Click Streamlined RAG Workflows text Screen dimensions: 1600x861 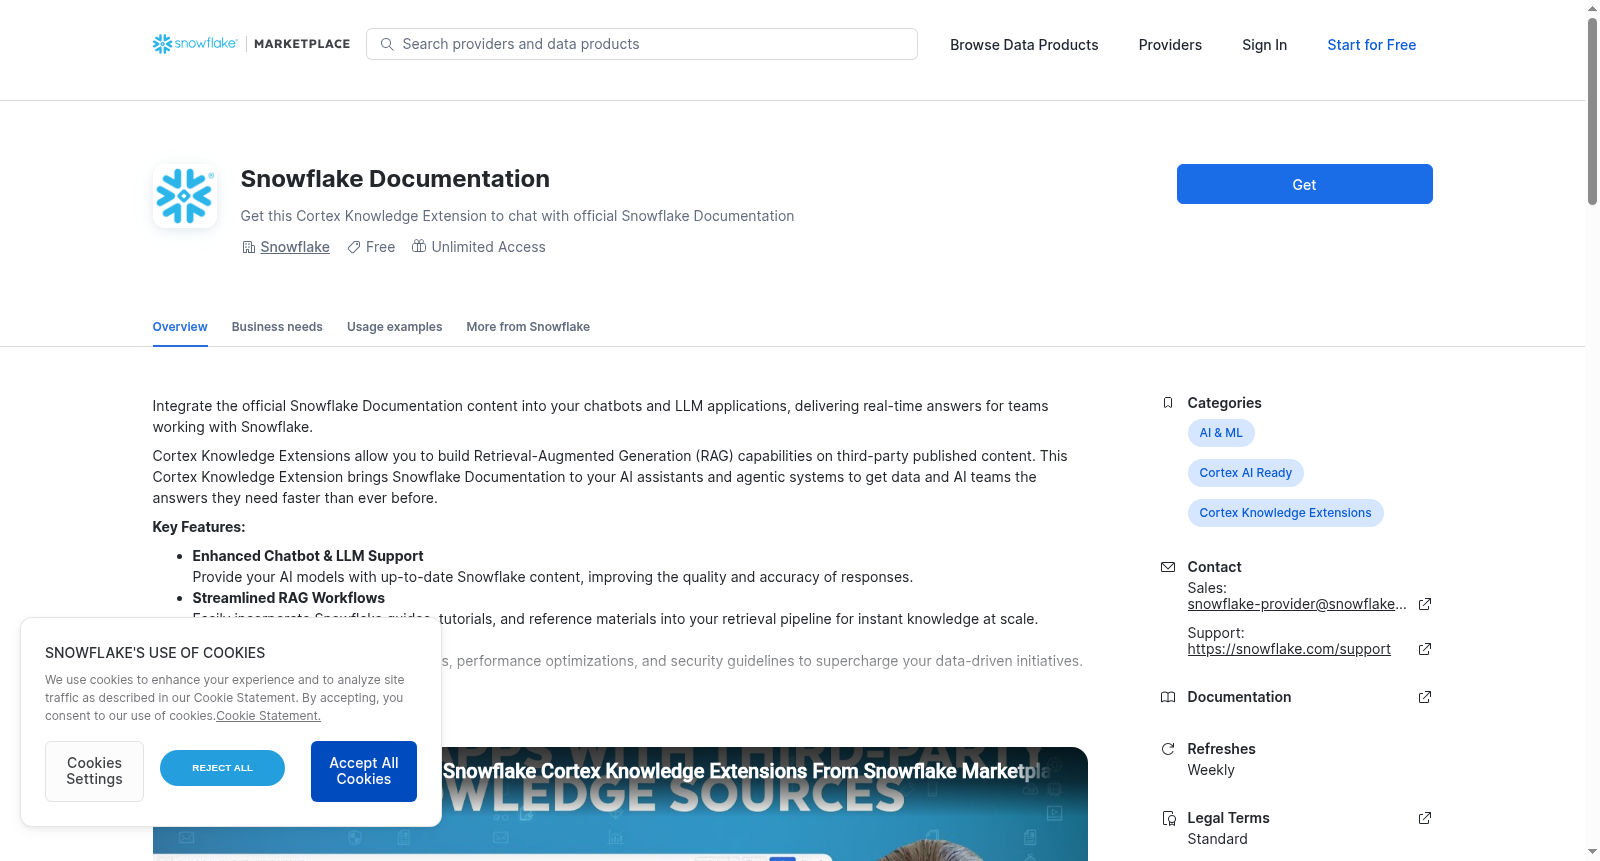pos(288,598)
